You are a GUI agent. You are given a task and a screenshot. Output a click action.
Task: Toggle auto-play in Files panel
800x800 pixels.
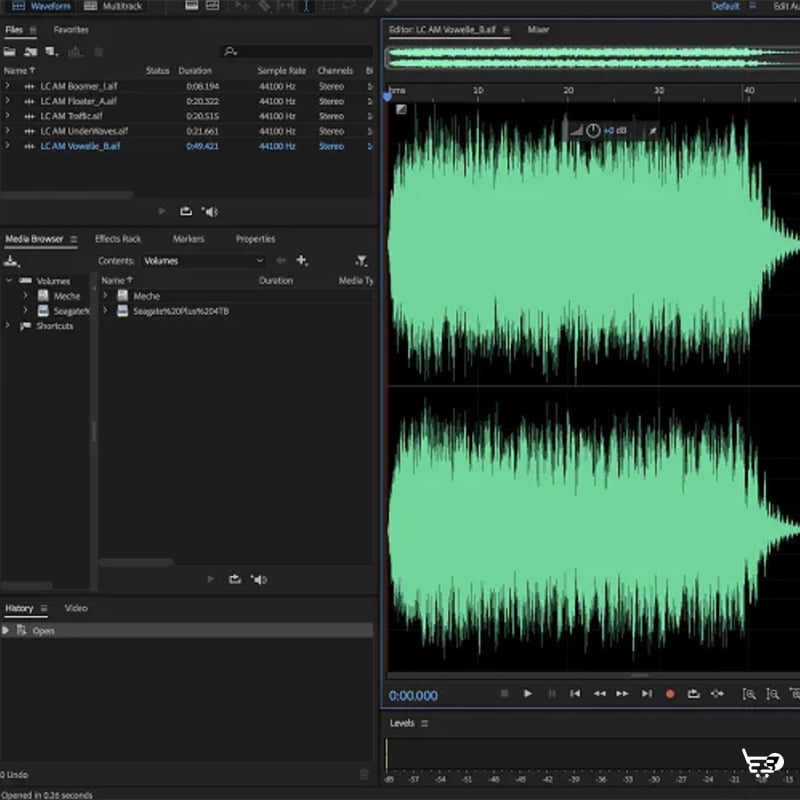pos(210,211)
